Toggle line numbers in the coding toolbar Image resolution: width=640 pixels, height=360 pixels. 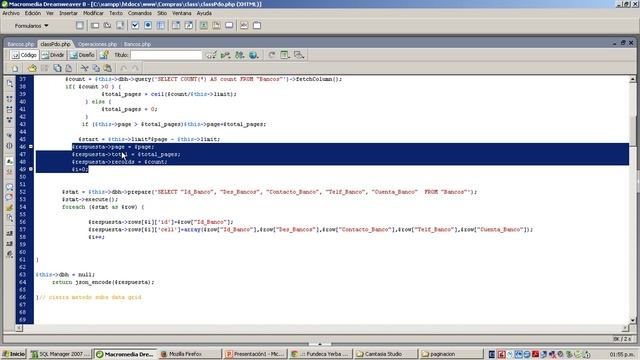point(9,161)
